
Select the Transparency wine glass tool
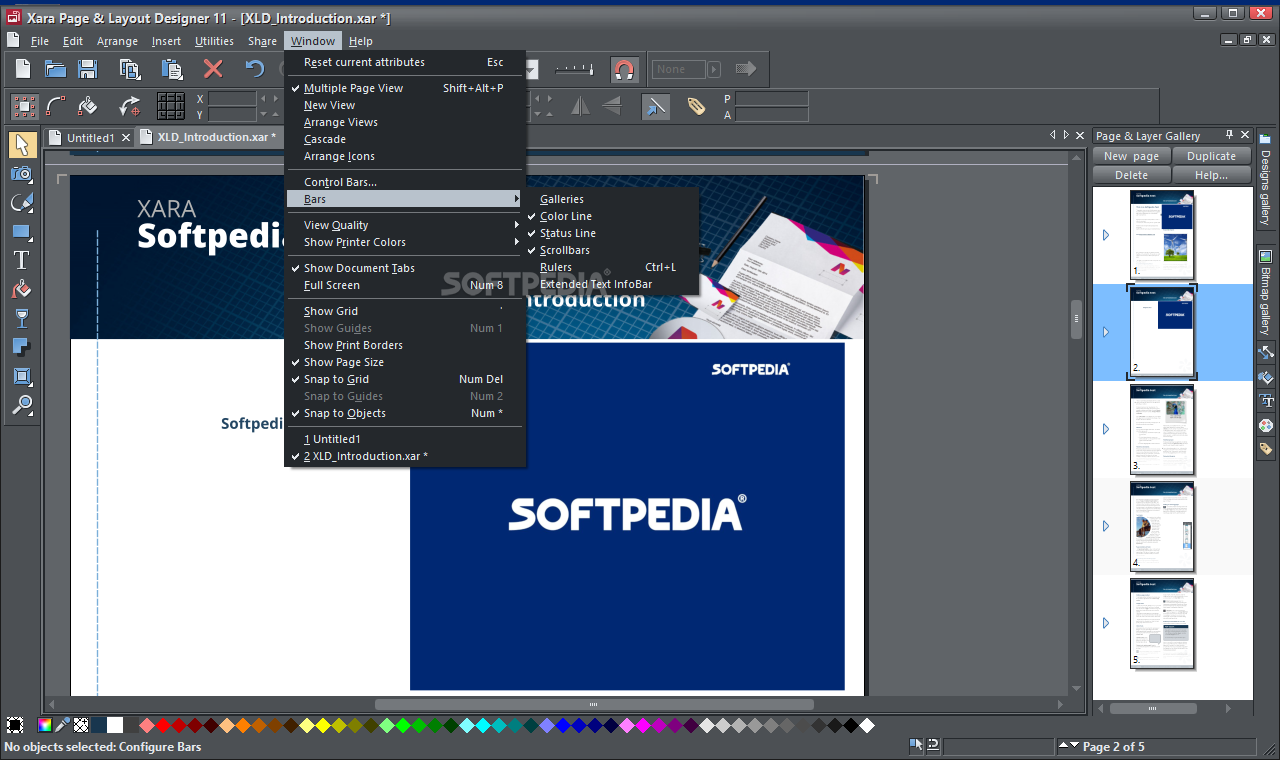click(21, 318)
